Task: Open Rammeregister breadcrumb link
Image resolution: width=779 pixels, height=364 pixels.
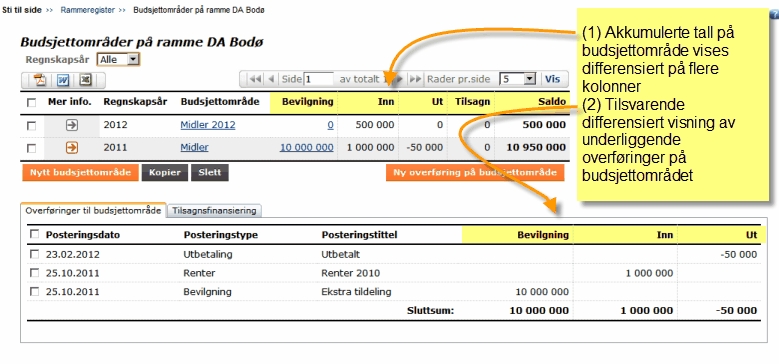Action: click(x=87, y=10)
